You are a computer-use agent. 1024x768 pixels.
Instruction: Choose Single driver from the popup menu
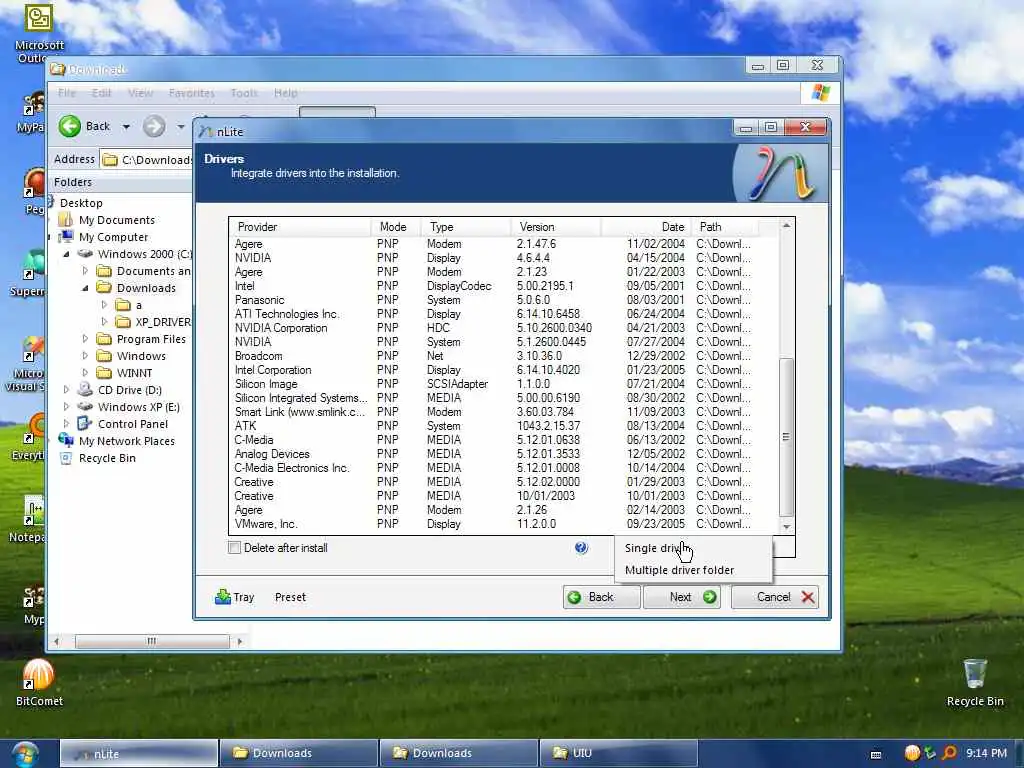[693, 548]
